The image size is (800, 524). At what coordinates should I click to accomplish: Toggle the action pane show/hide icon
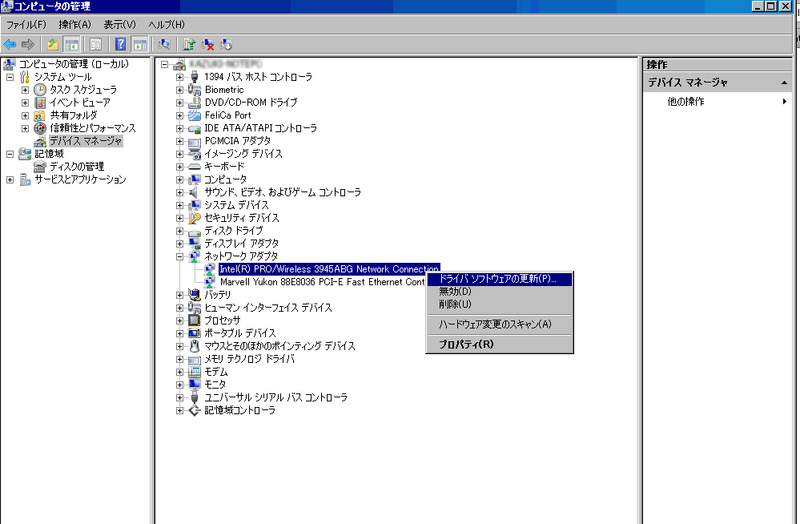click(139, 44)
